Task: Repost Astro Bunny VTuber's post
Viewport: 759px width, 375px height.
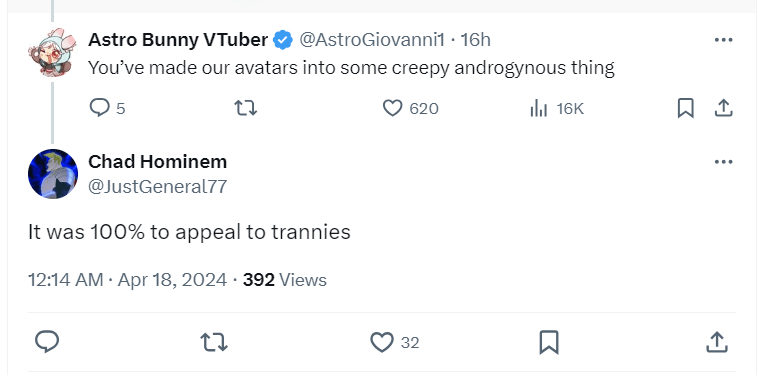Action: click(x=245, y=108)
